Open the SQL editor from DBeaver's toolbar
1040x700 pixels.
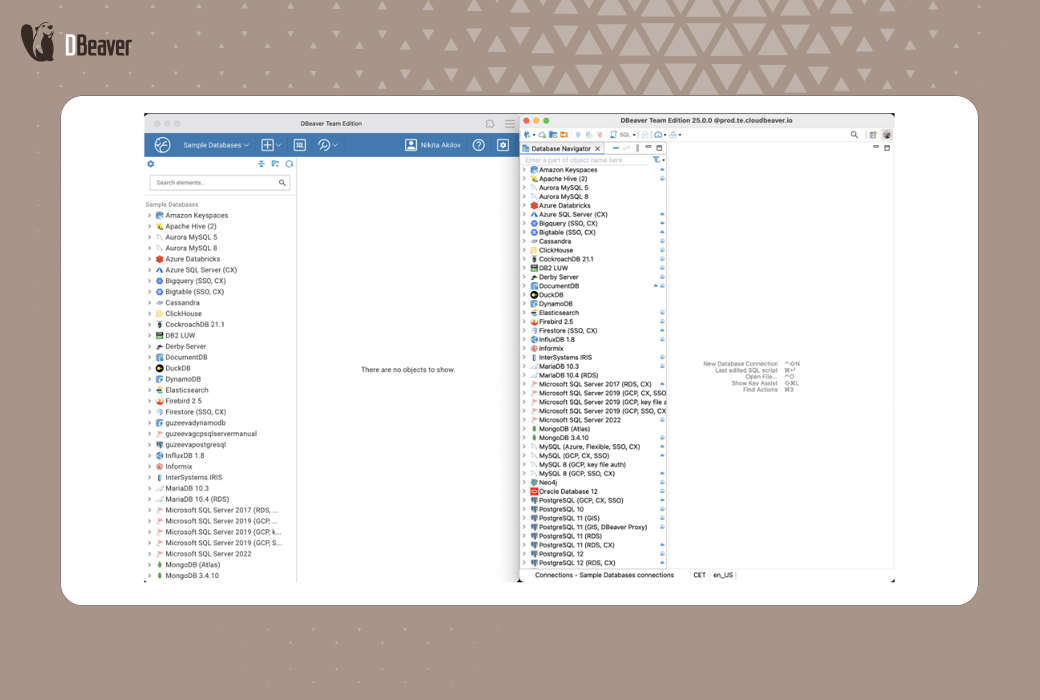(614, 135)
